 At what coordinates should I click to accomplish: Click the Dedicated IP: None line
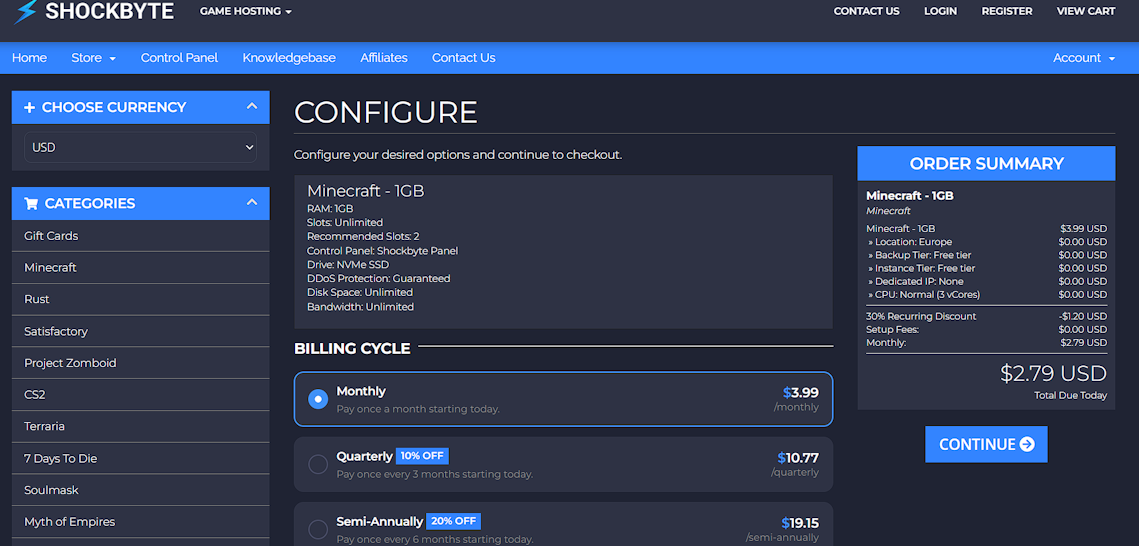pyautogui.click(x=986, y=282)
